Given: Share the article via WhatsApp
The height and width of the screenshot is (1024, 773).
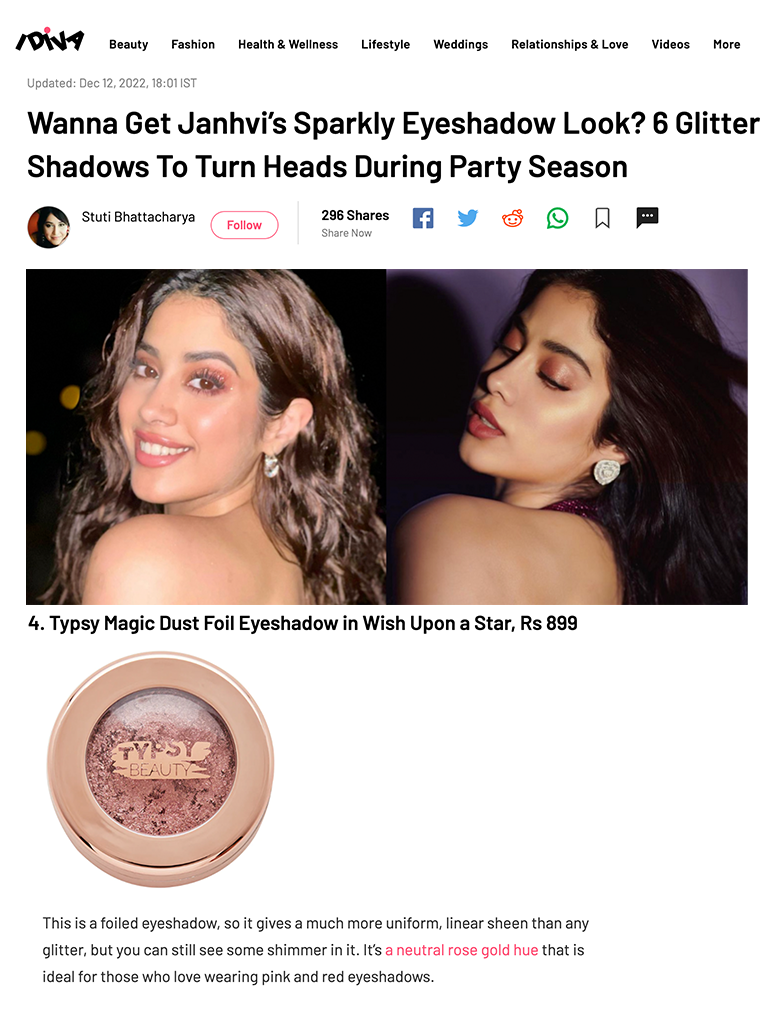Looking at the screenshot, I should (x=557, y=217).
